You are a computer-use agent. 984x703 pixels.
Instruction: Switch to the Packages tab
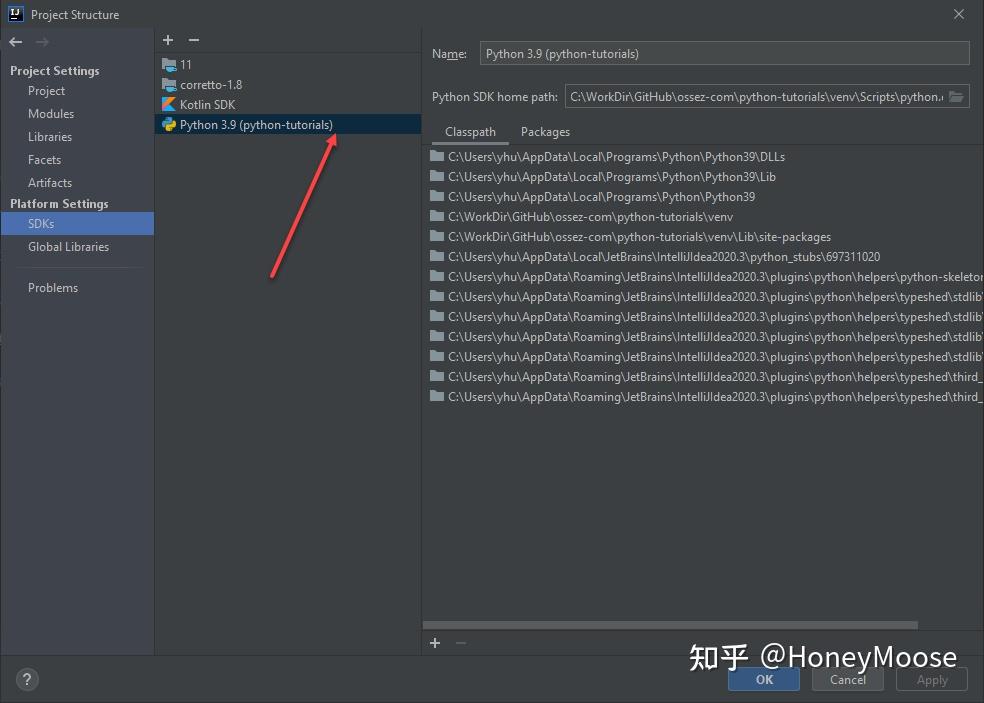[x=545, y=131]
